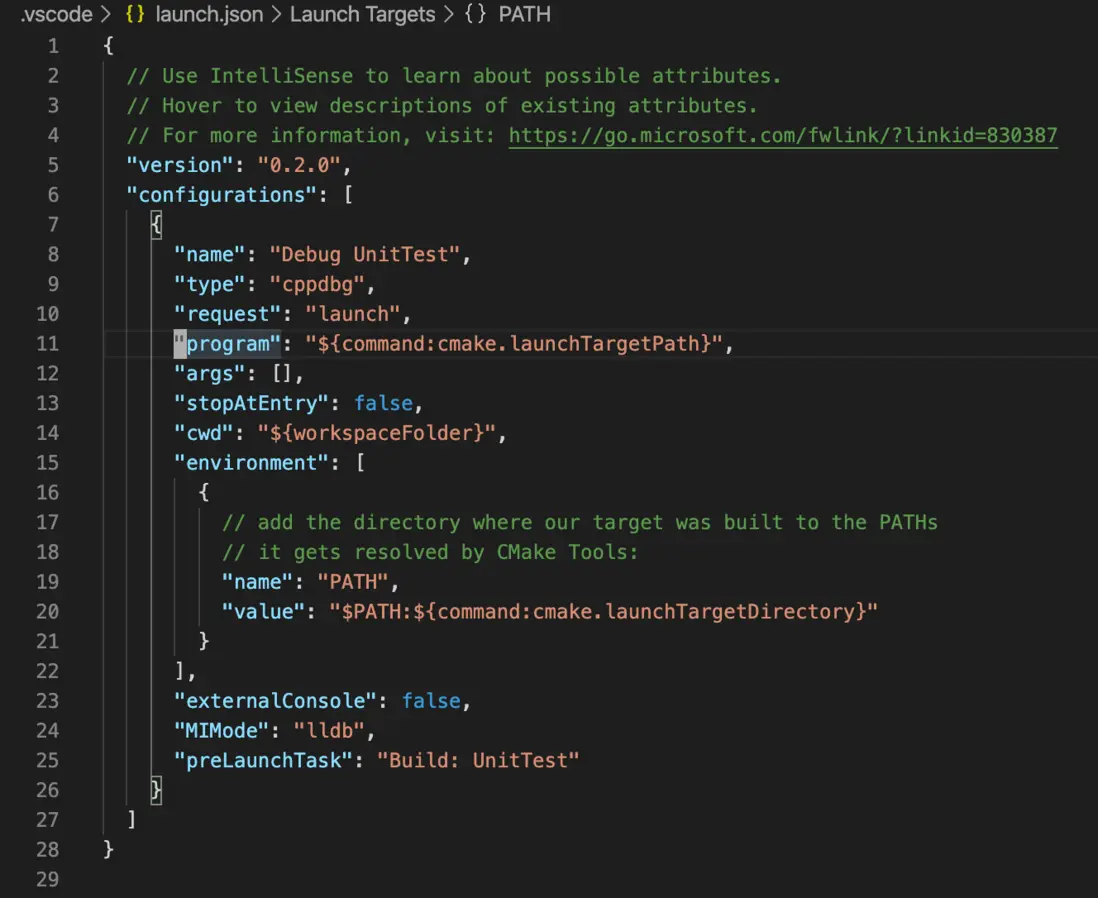Viewport: 1098px width, 898px height.
Task: Click line number 6 beside configurations
Action: [x=52, y=195]
